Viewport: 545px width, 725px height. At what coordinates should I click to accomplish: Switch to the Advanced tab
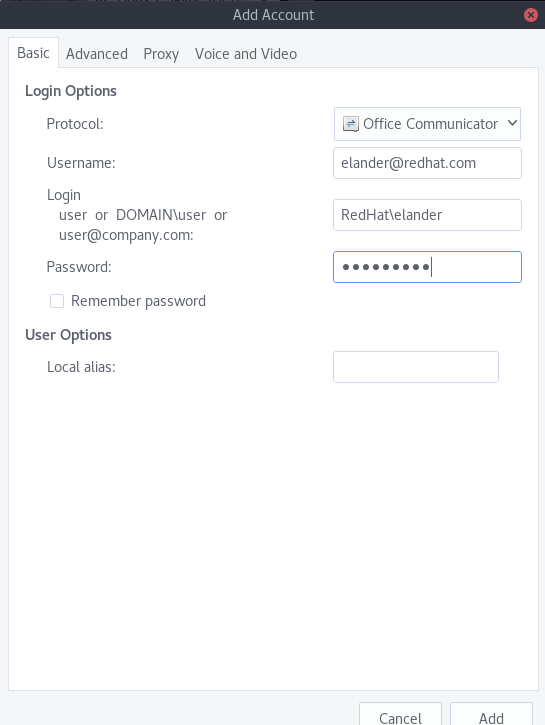click(x=97, y=54)
